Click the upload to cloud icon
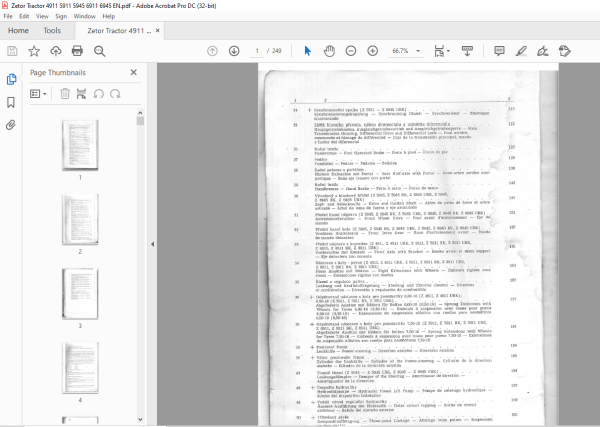 (56, 51)
